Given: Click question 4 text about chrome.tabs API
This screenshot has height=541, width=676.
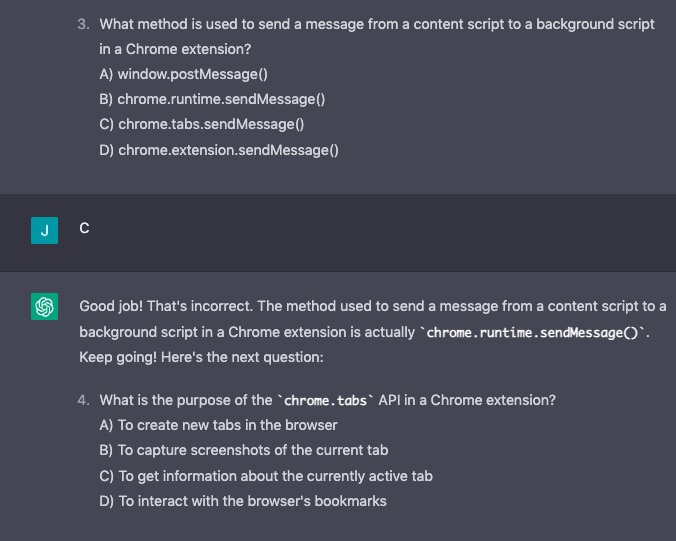Looking at the screenshot, I should coord(328,400).
